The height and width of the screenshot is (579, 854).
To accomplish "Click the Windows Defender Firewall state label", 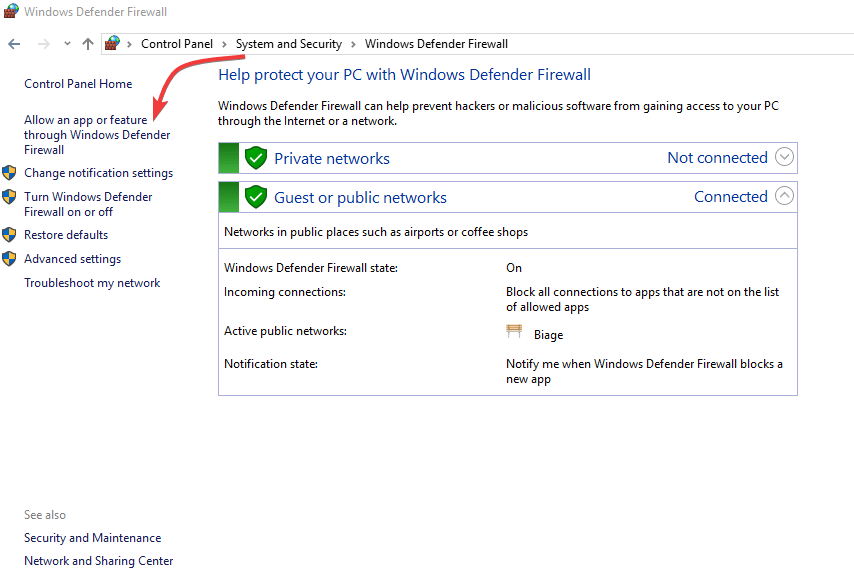I will (311, 268).
